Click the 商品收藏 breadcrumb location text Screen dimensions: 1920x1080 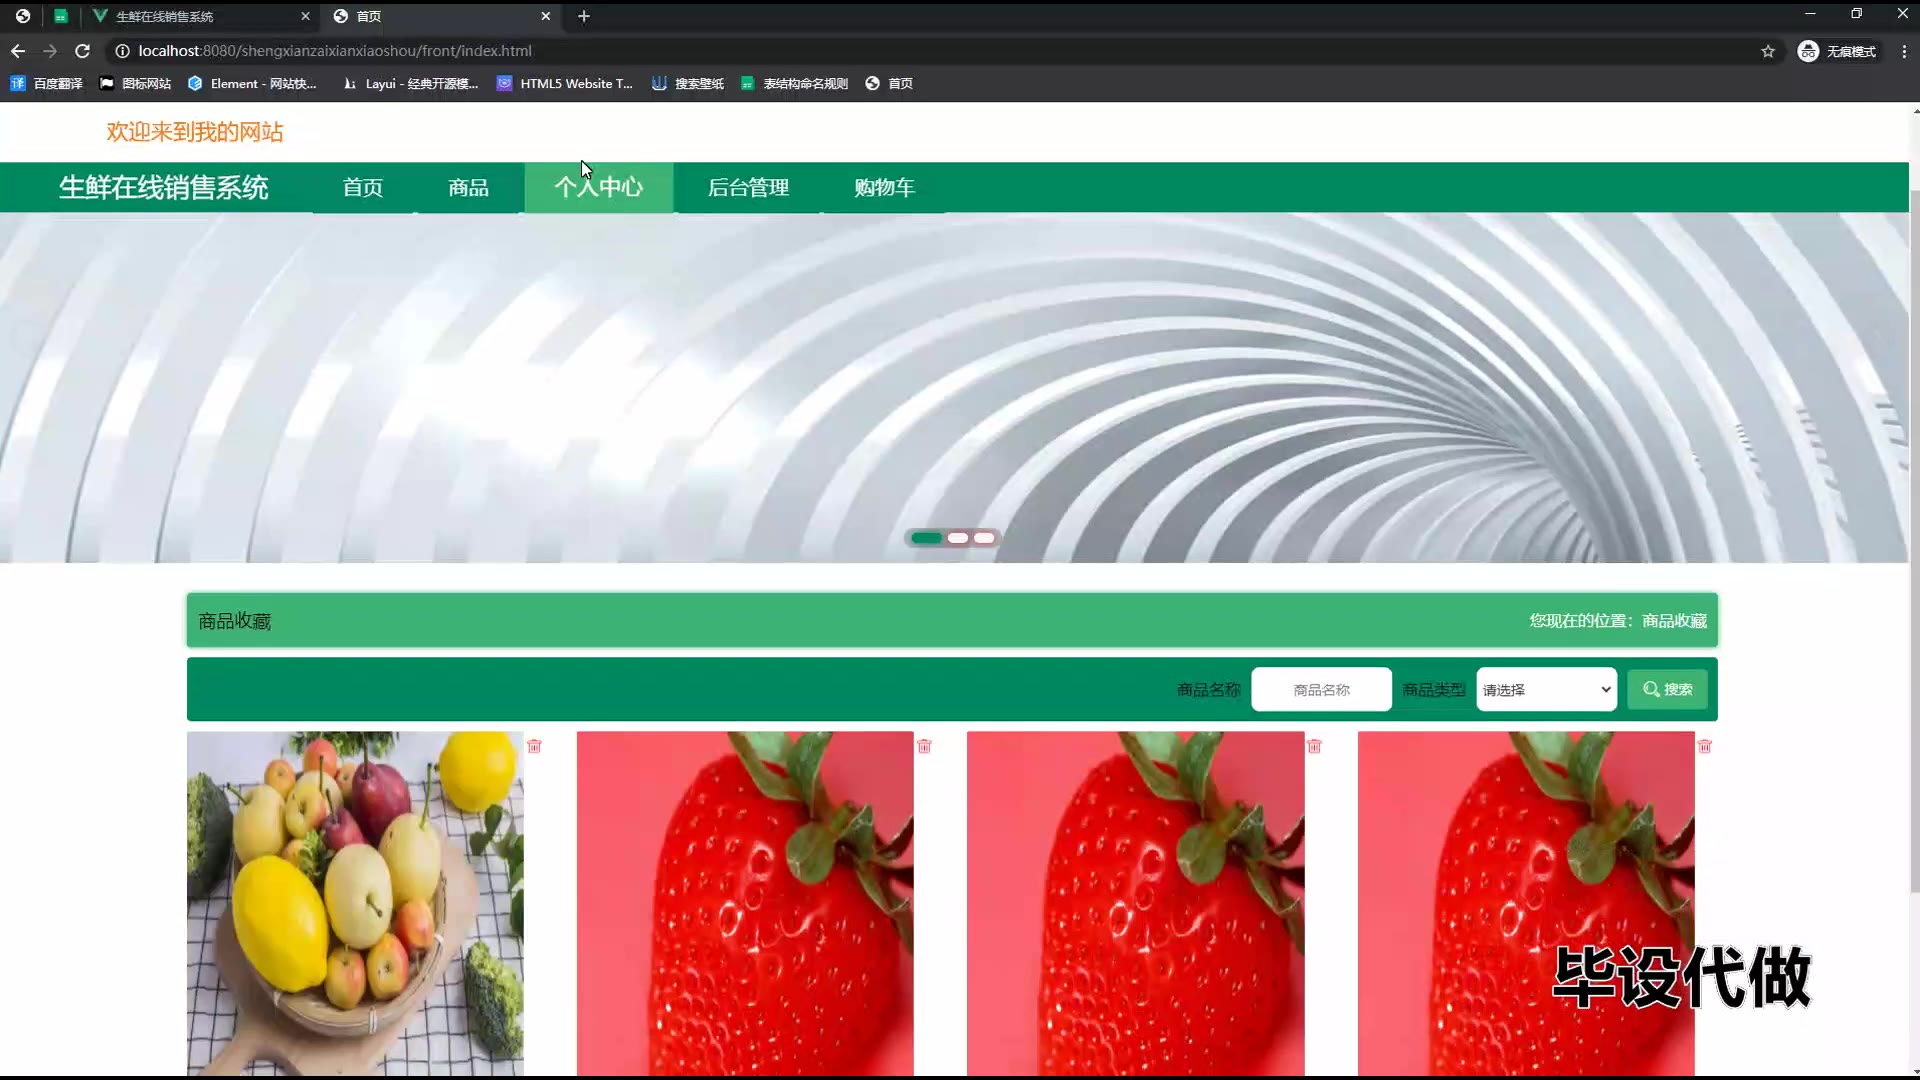click(1674, 621)
